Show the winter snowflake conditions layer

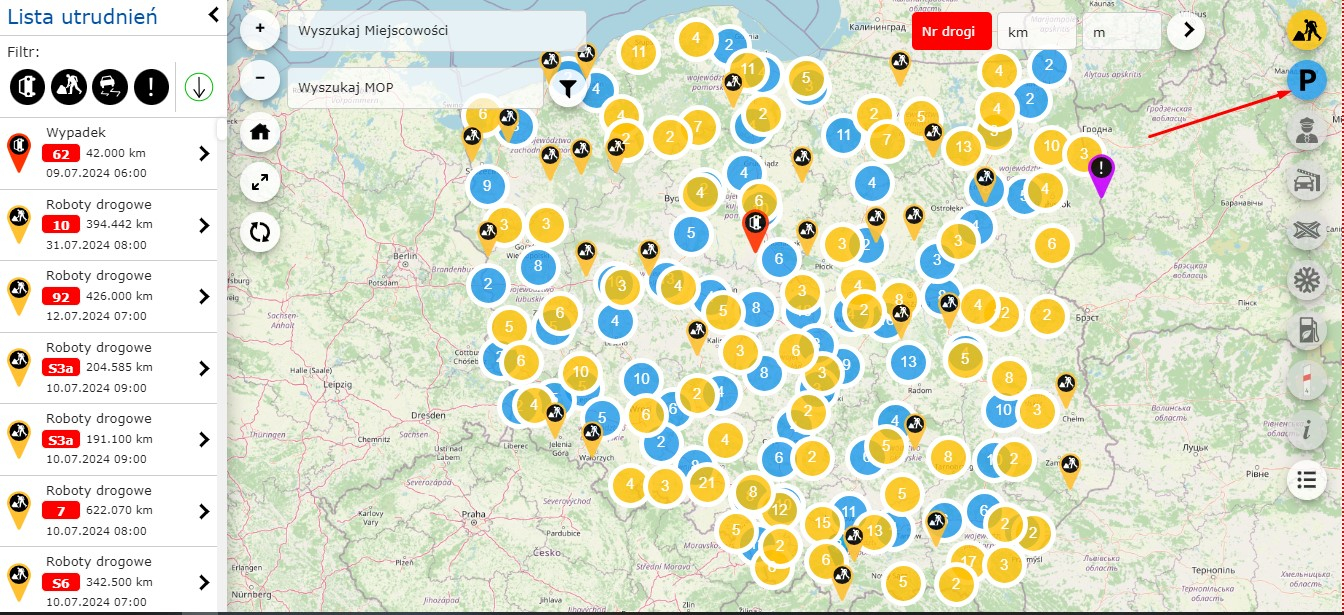(x=1306, y=280)
